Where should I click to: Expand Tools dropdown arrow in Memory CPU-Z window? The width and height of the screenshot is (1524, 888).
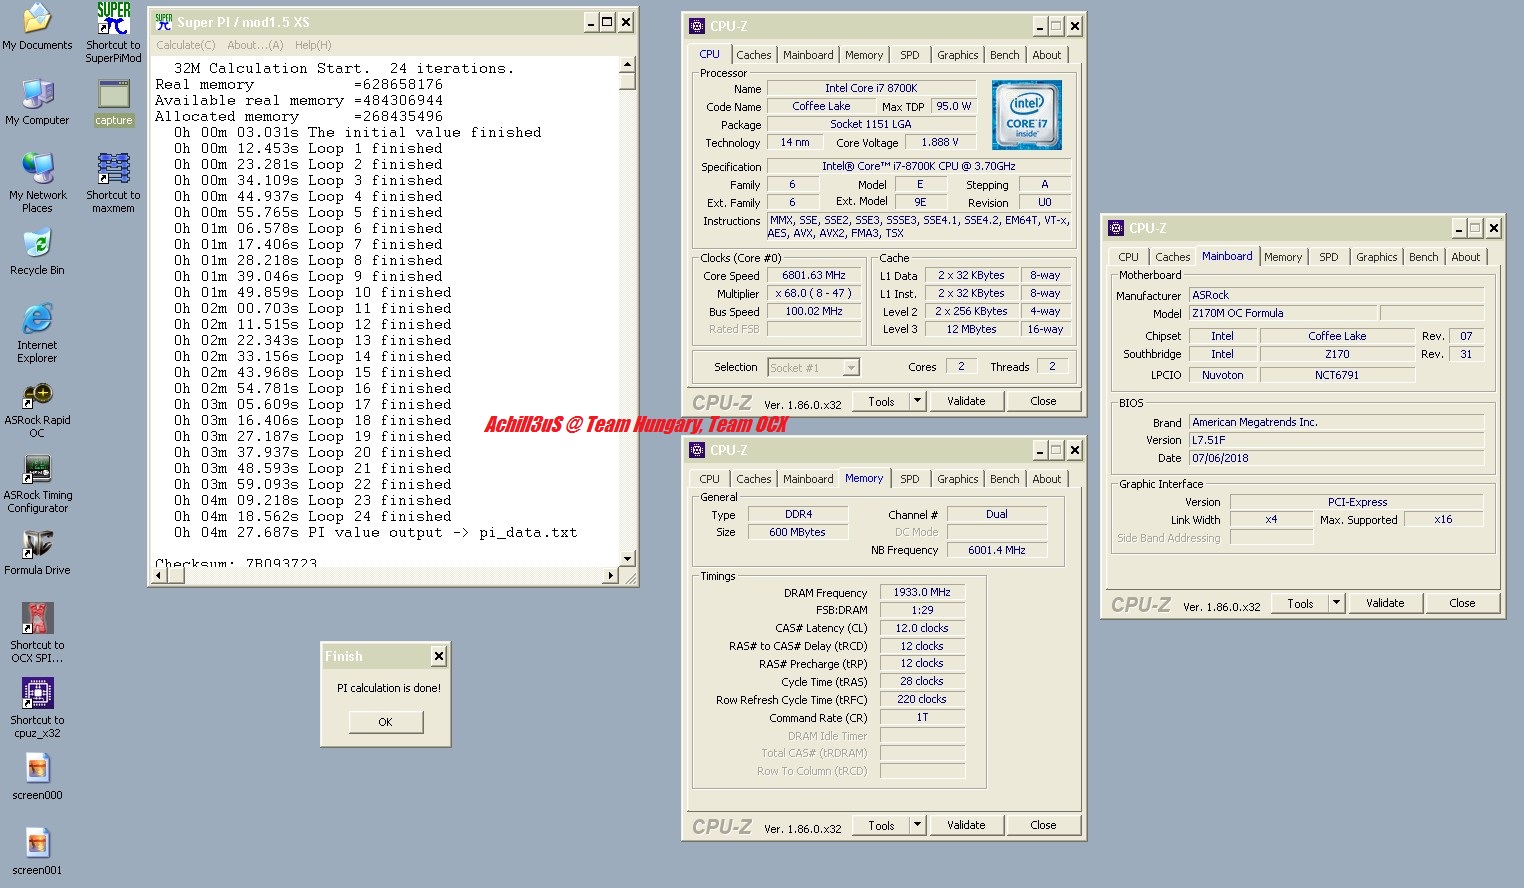coord(917,825)
